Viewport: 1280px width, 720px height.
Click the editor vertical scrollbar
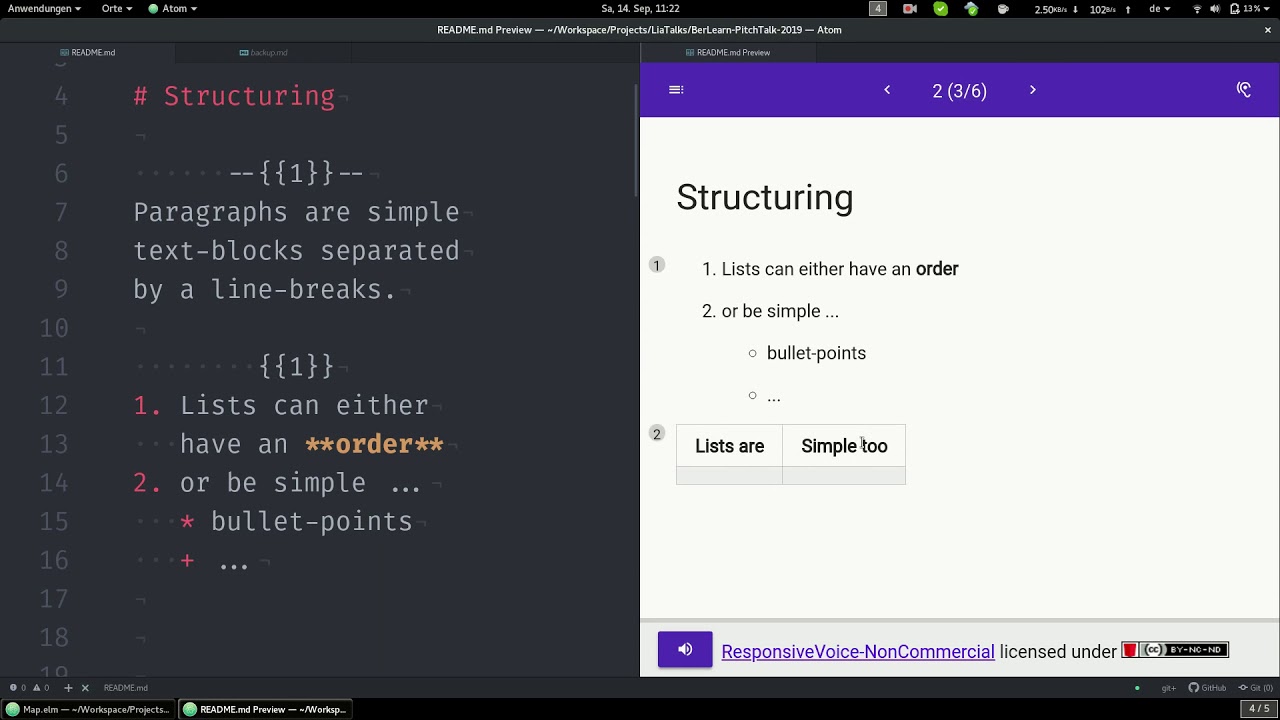click(636, 140)
